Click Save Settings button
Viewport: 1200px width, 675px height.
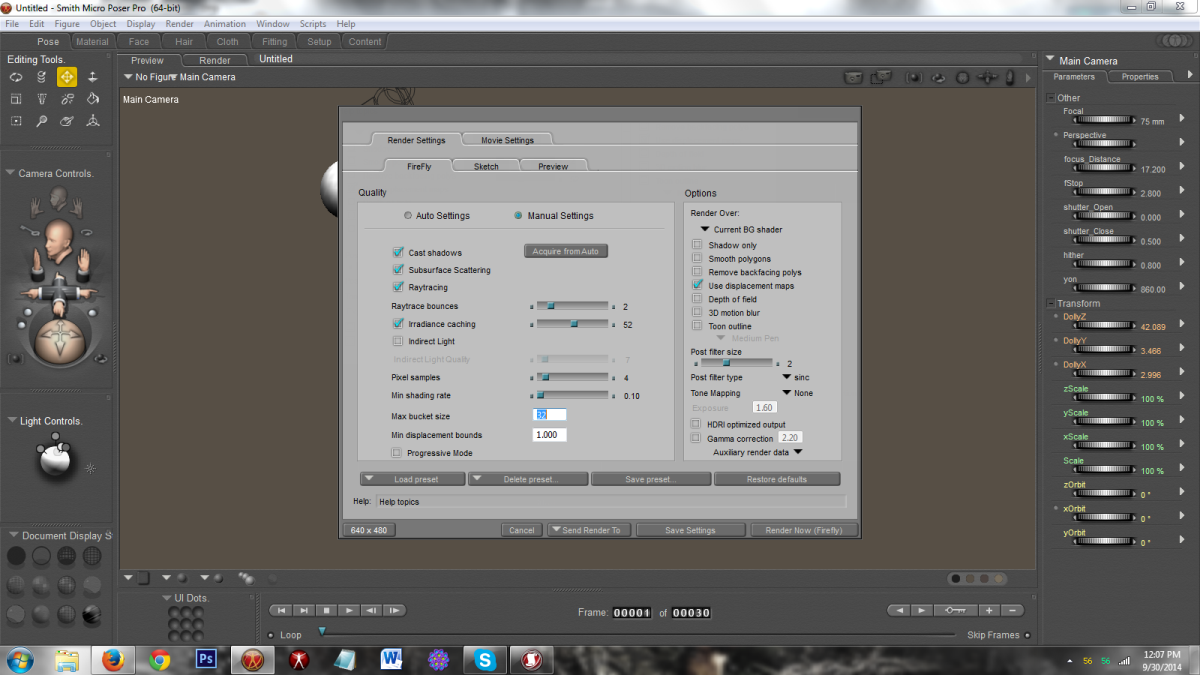coord(690,530)
